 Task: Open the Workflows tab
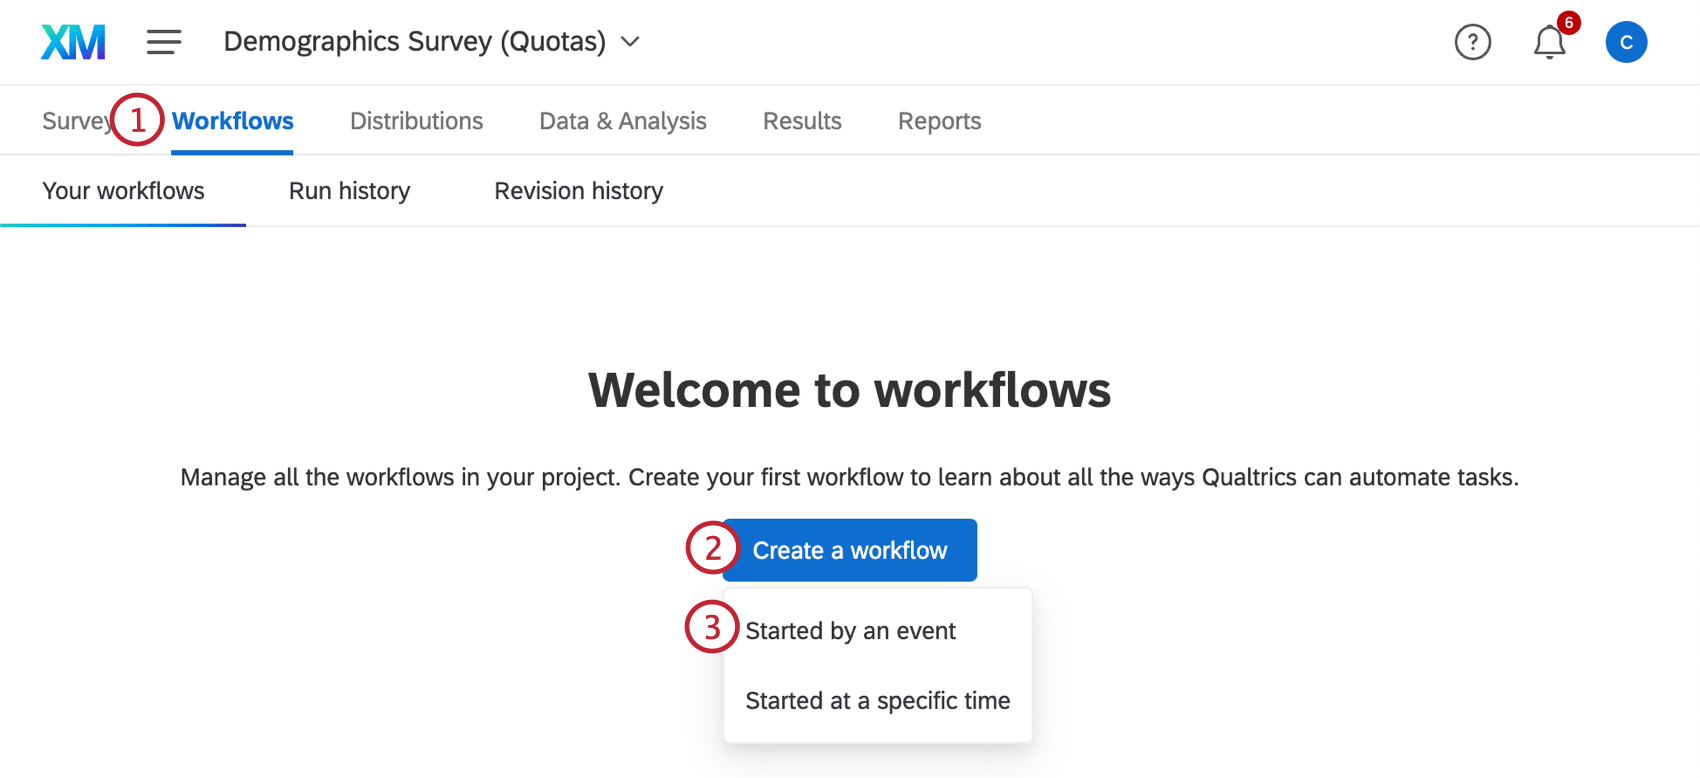(232, 120)
